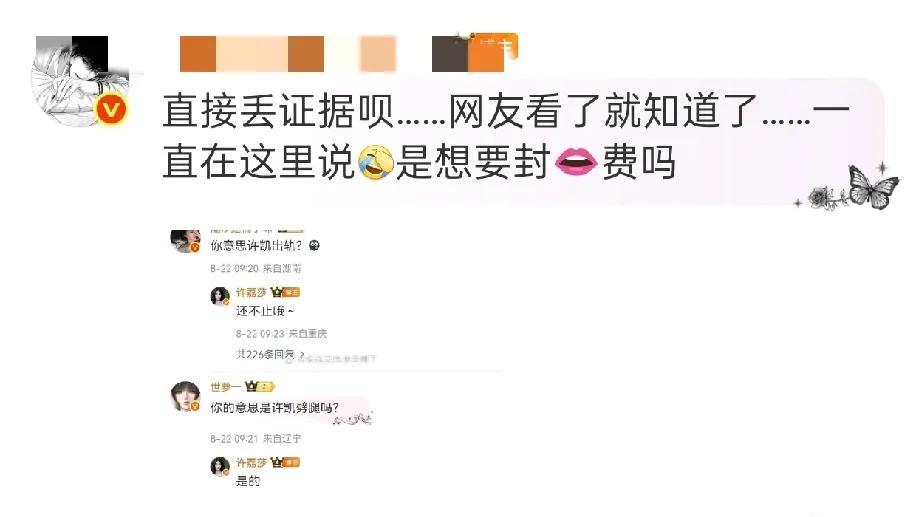Click 许荔莎's avatar in the 还不止哦 reply

(x=220, y=296)
